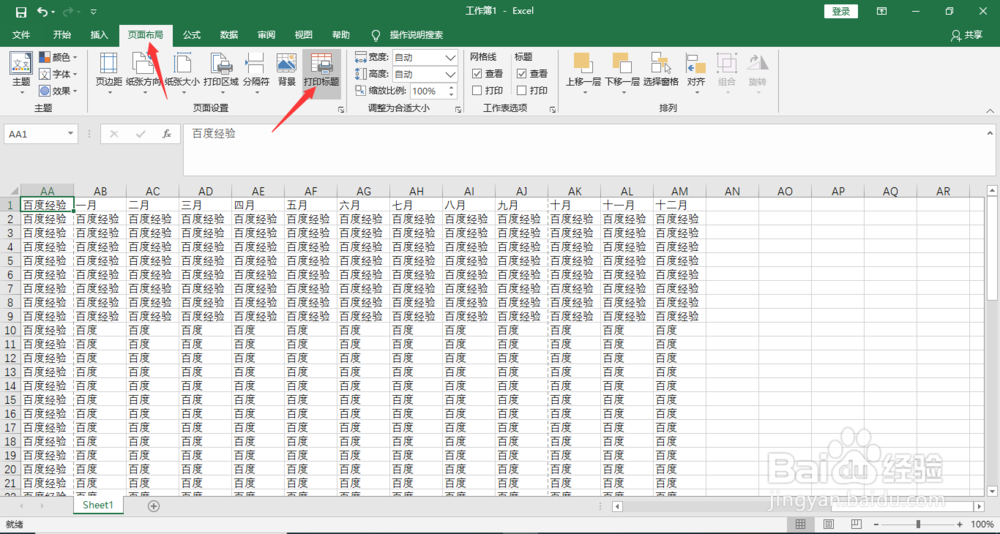Click the 操作说明搜索 search box

[416, 35]
